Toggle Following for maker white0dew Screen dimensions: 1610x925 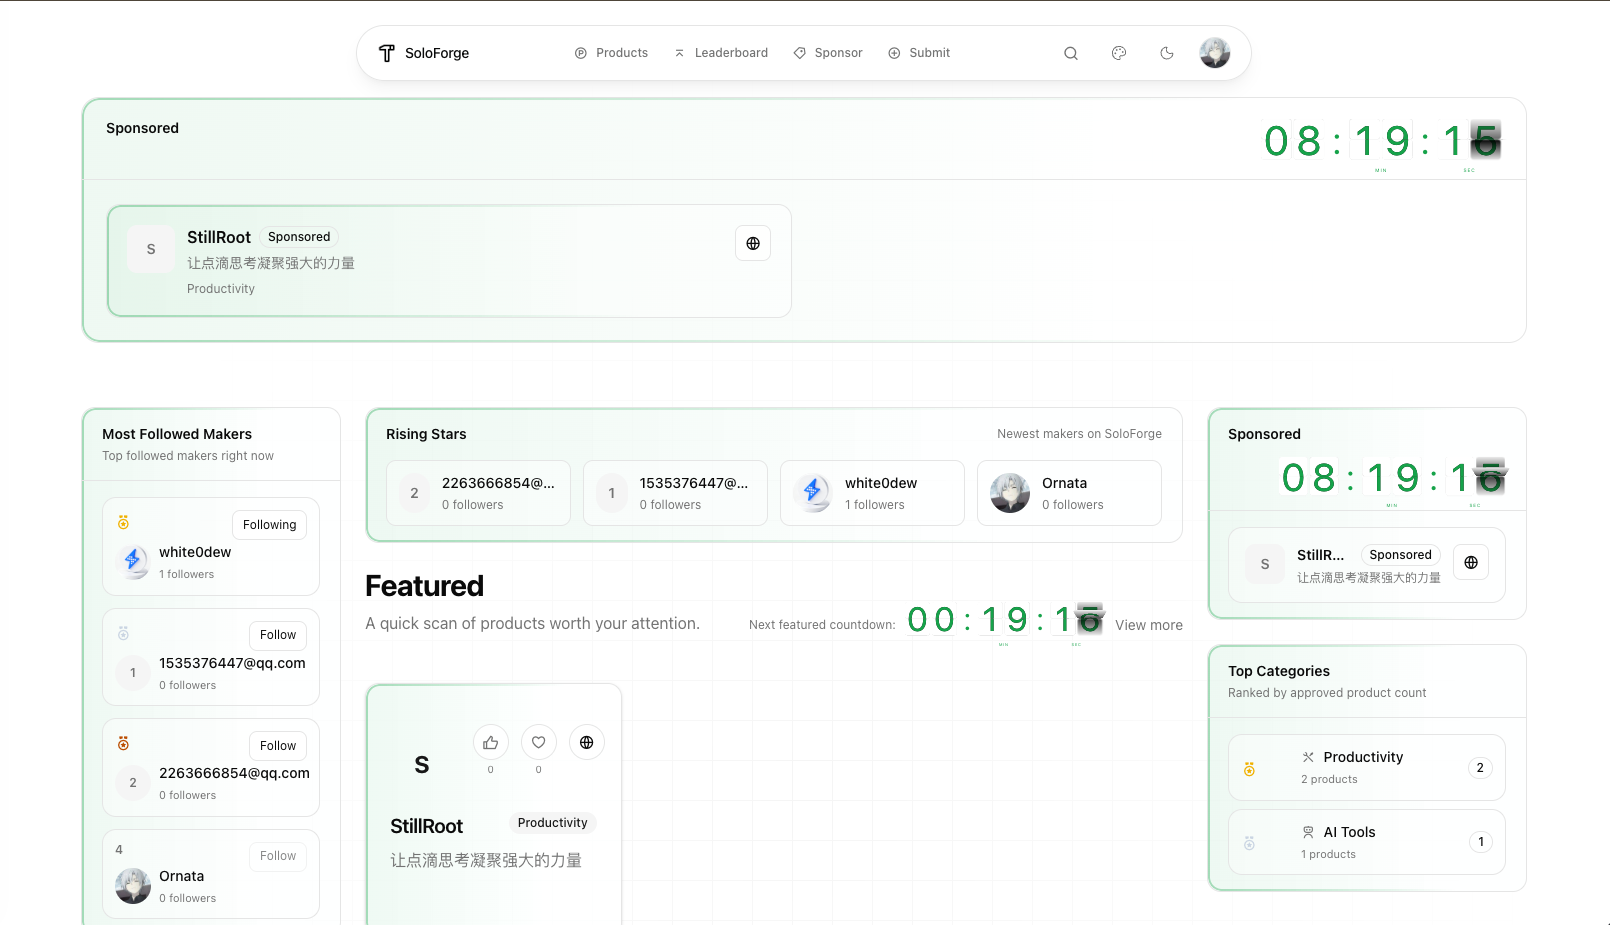pyautogui.click(x=268, y=524)
